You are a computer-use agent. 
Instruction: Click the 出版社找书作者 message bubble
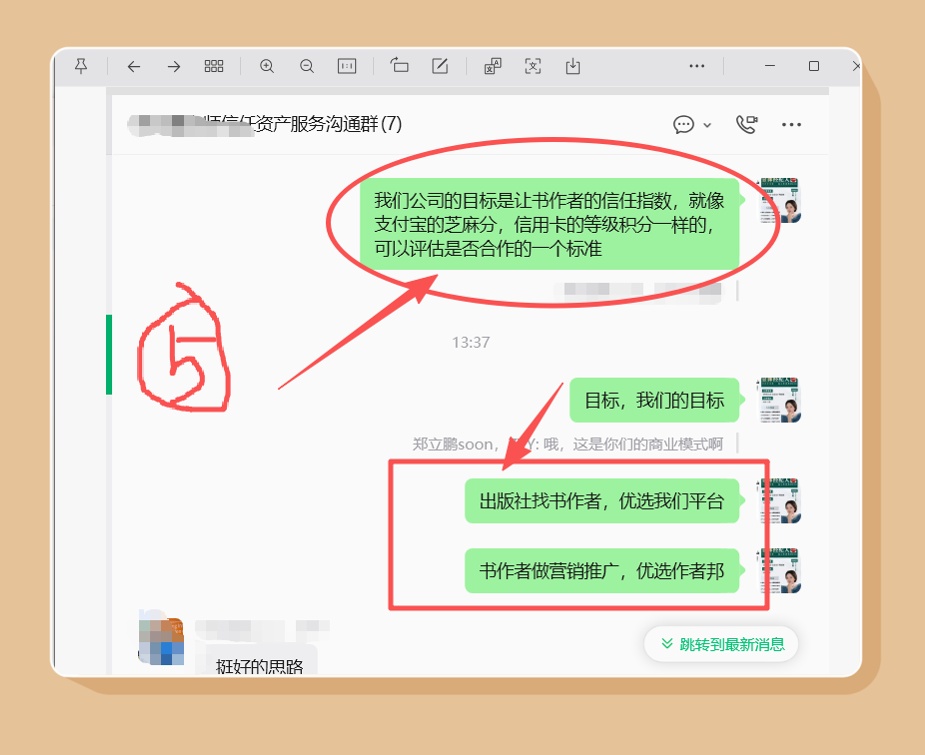coord(601,501)
